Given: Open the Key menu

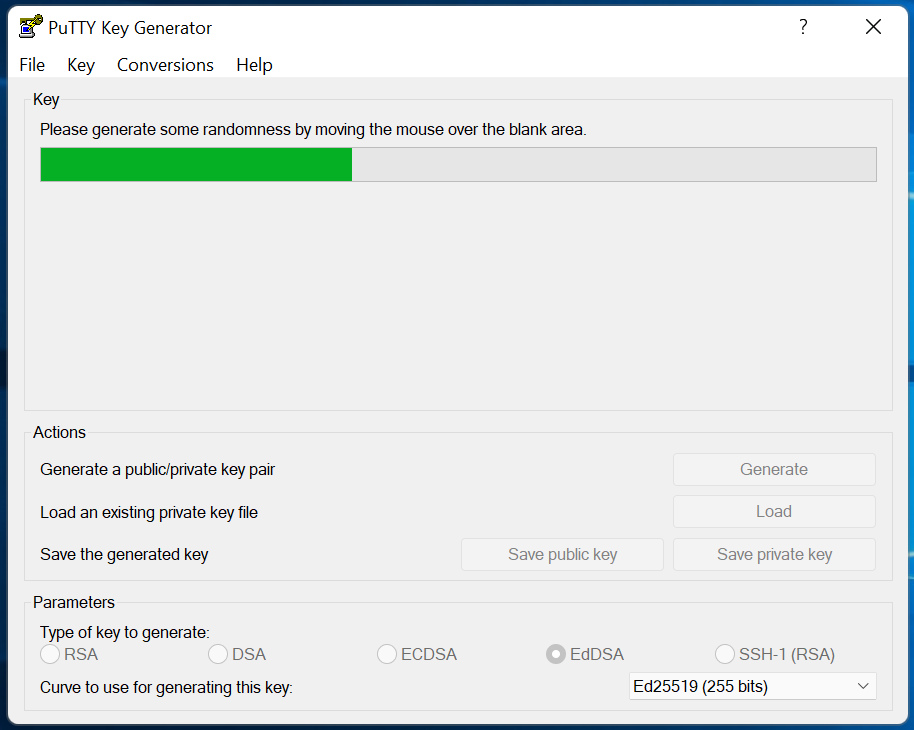Looking at the screenshot, I should coord(81,65).
